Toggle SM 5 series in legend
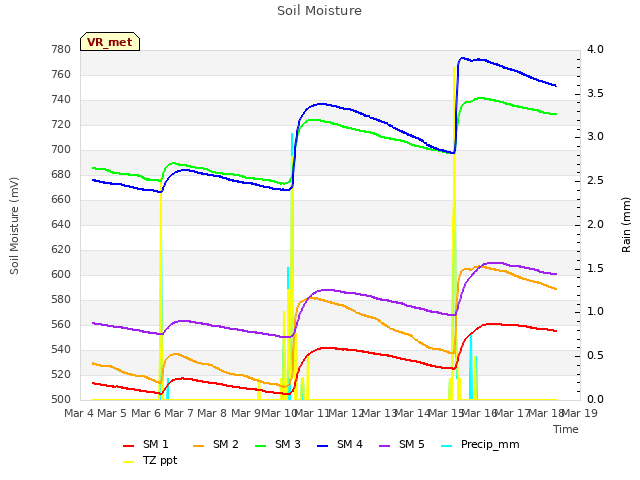Screen dimensions: 640x480 point(402,444)
